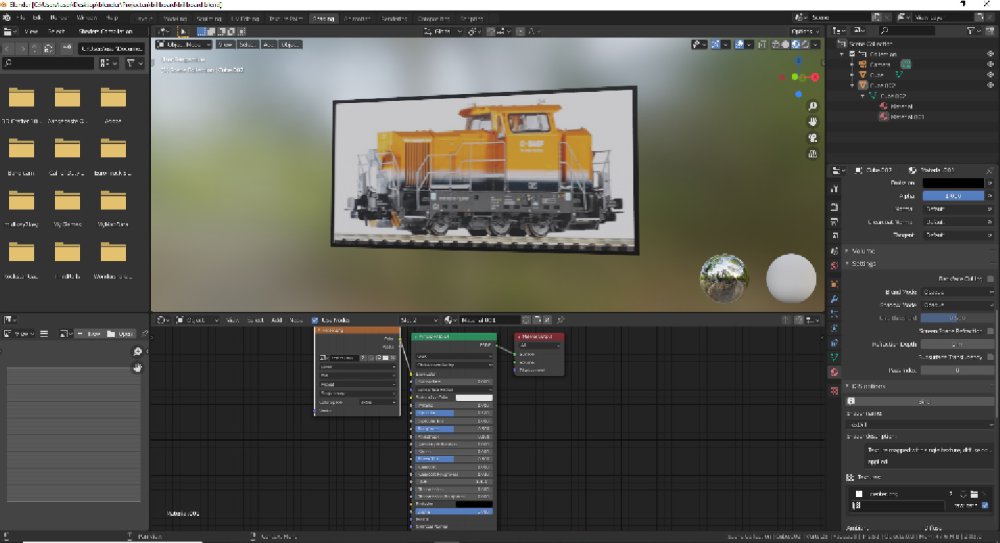Open the Blend Mode dropdown

coord(957,291)
